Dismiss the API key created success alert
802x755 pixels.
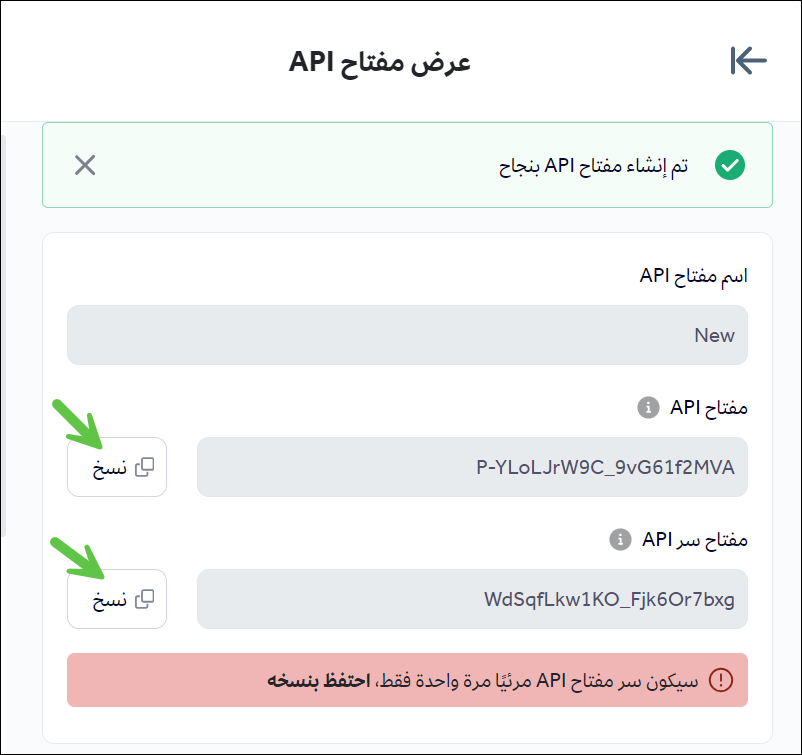click(85, 165)
